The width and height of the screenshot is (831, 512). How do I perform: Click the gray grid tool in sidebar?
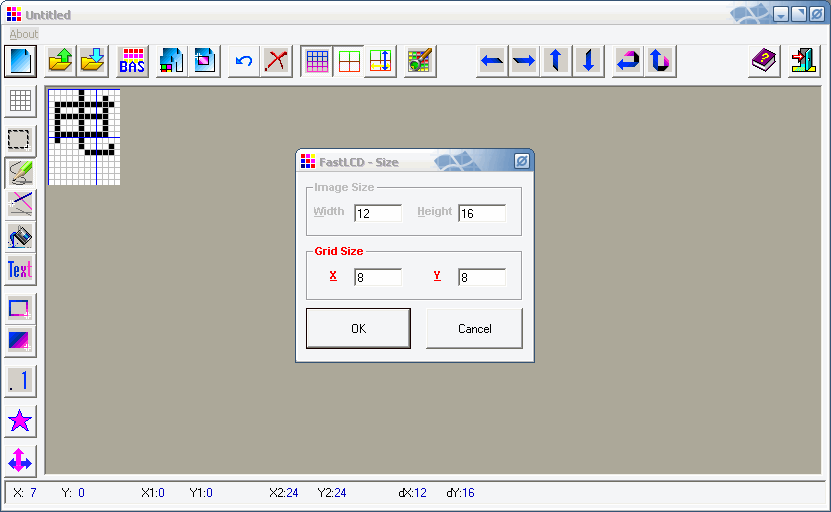(x=20, y=101)
